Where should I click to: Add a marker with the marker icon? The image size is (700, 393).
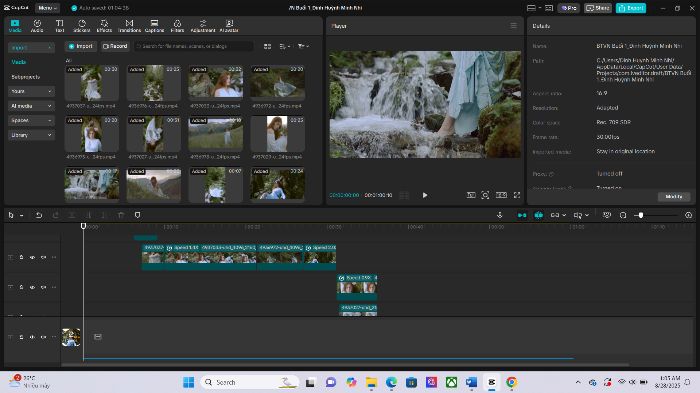[138, 215]
